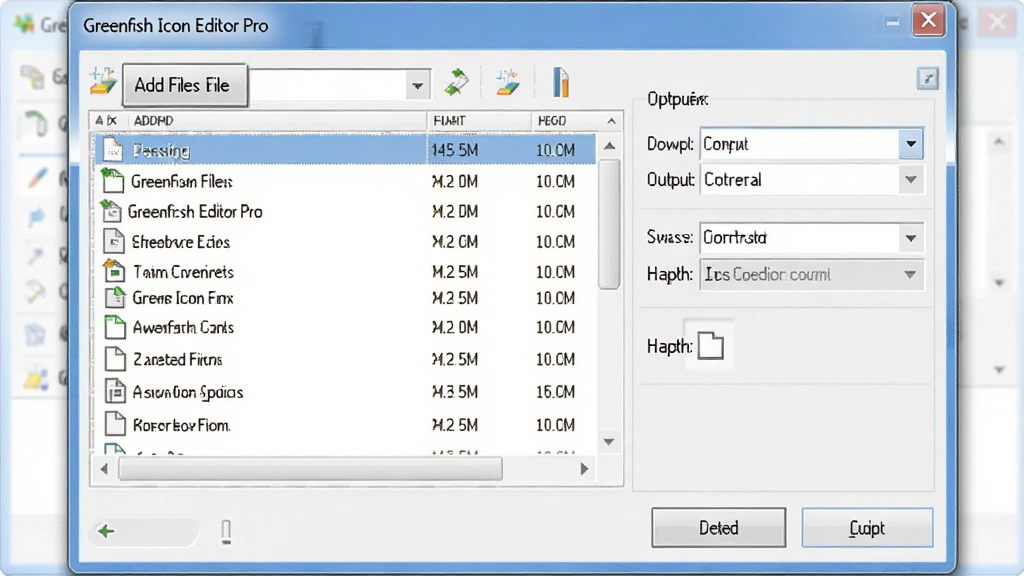The image size is (1024, 576).
Task: Click the file list scroll down arrow
Action: 609,442
